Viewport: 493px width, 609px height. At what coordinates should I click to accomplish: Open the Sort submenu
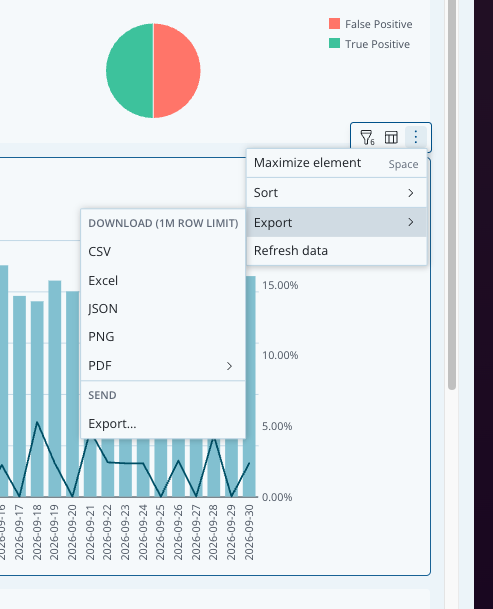(336, 193)
